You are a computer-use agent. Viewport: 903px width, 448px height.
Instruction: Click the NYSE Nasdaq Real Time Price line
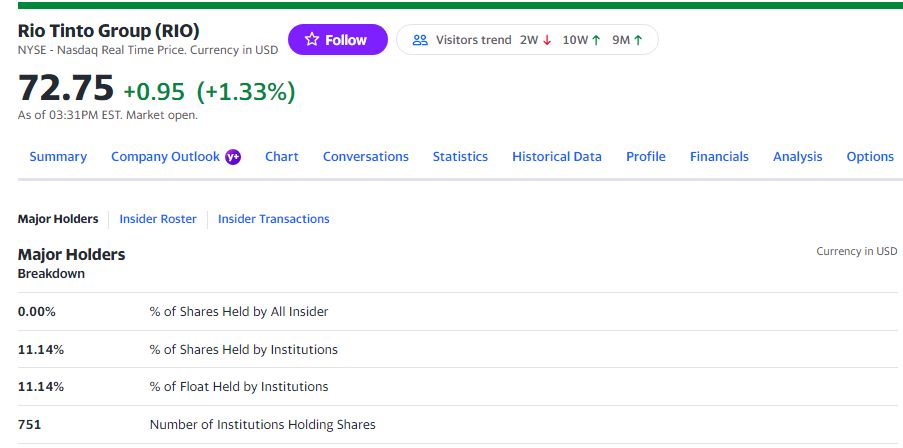click(148, 50)
